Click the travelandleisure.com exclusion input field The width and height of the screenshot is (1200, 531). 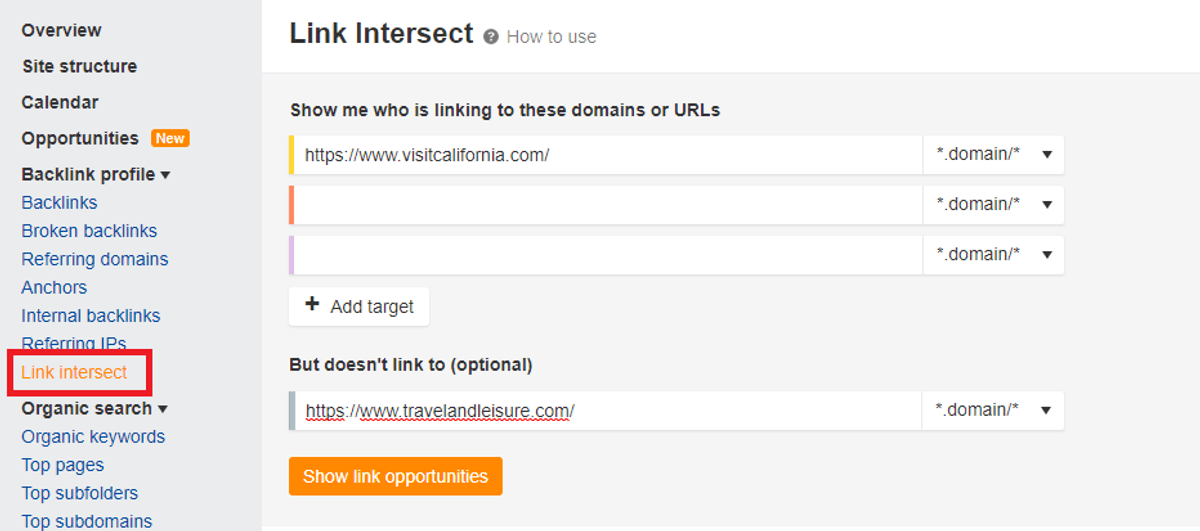[608, 410]
